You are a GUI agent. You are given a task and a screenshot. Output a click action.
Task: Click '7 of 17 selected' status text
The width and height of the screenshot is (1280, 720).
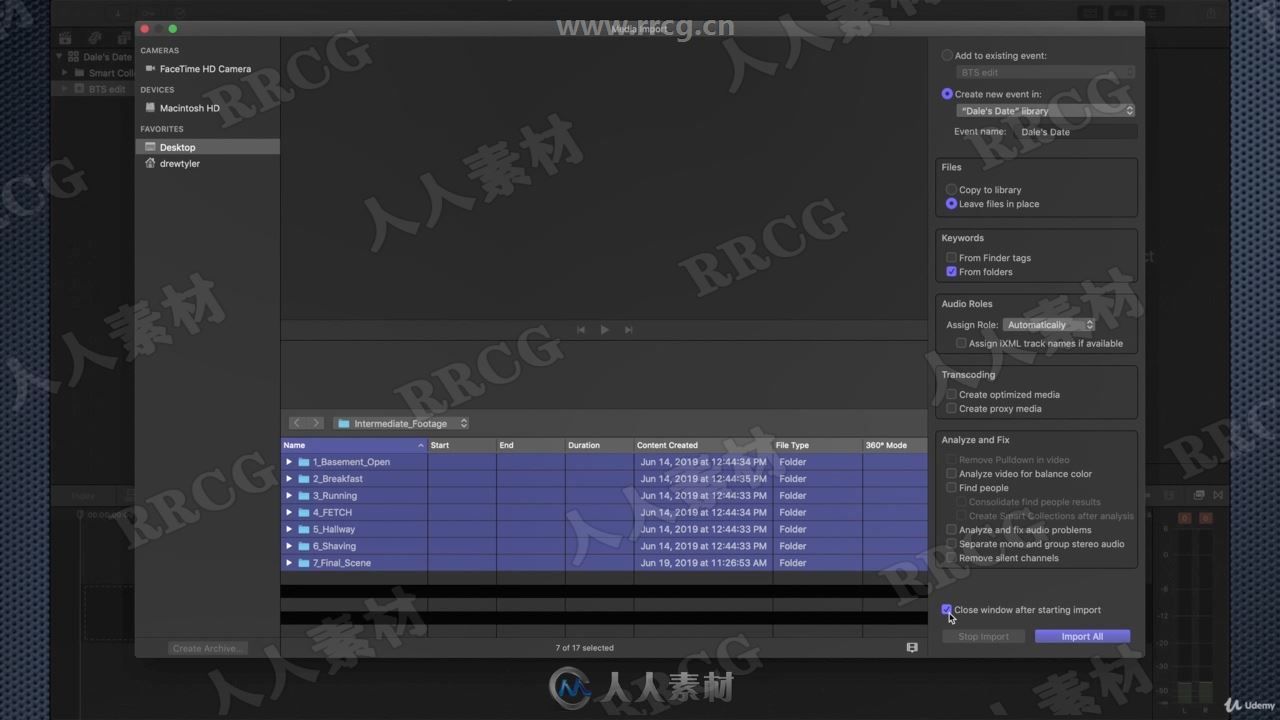click(x=584, y=648)
